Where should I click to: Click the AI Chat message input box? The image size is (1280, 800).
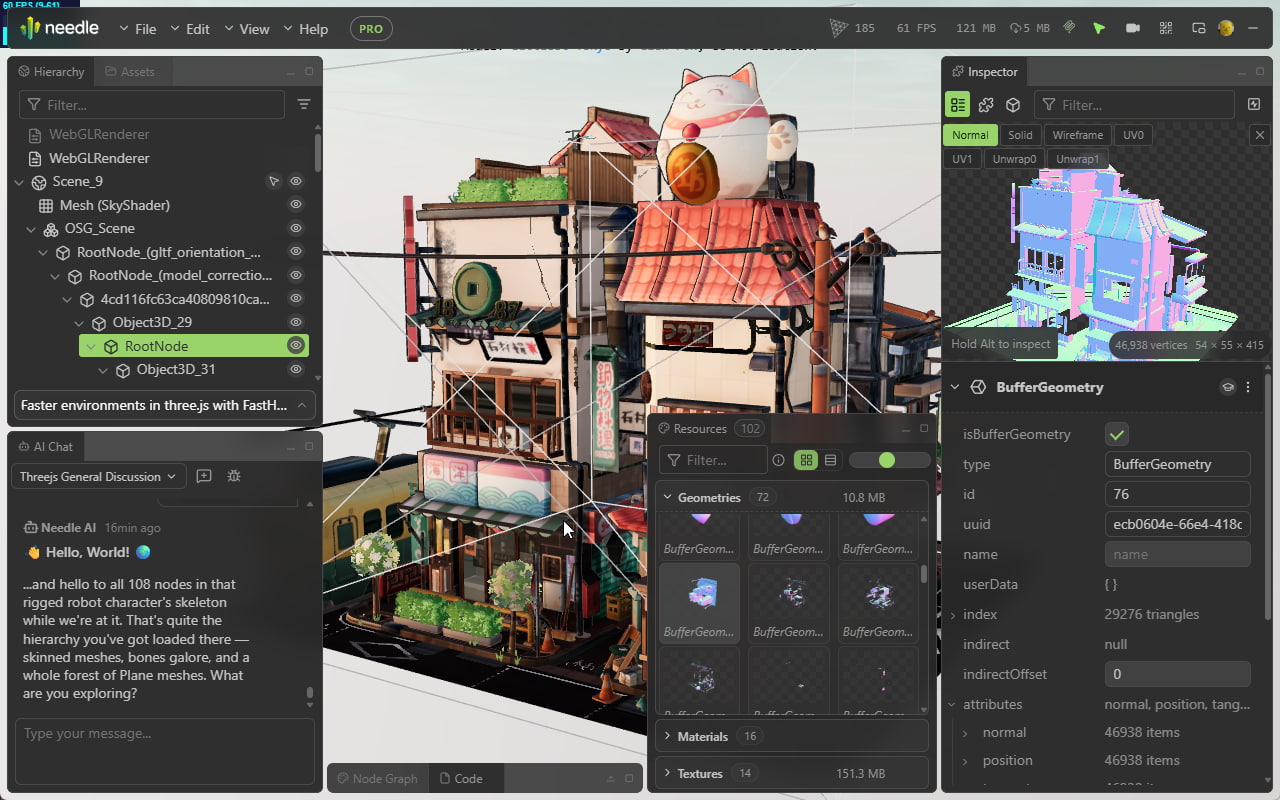coord(165,751)
